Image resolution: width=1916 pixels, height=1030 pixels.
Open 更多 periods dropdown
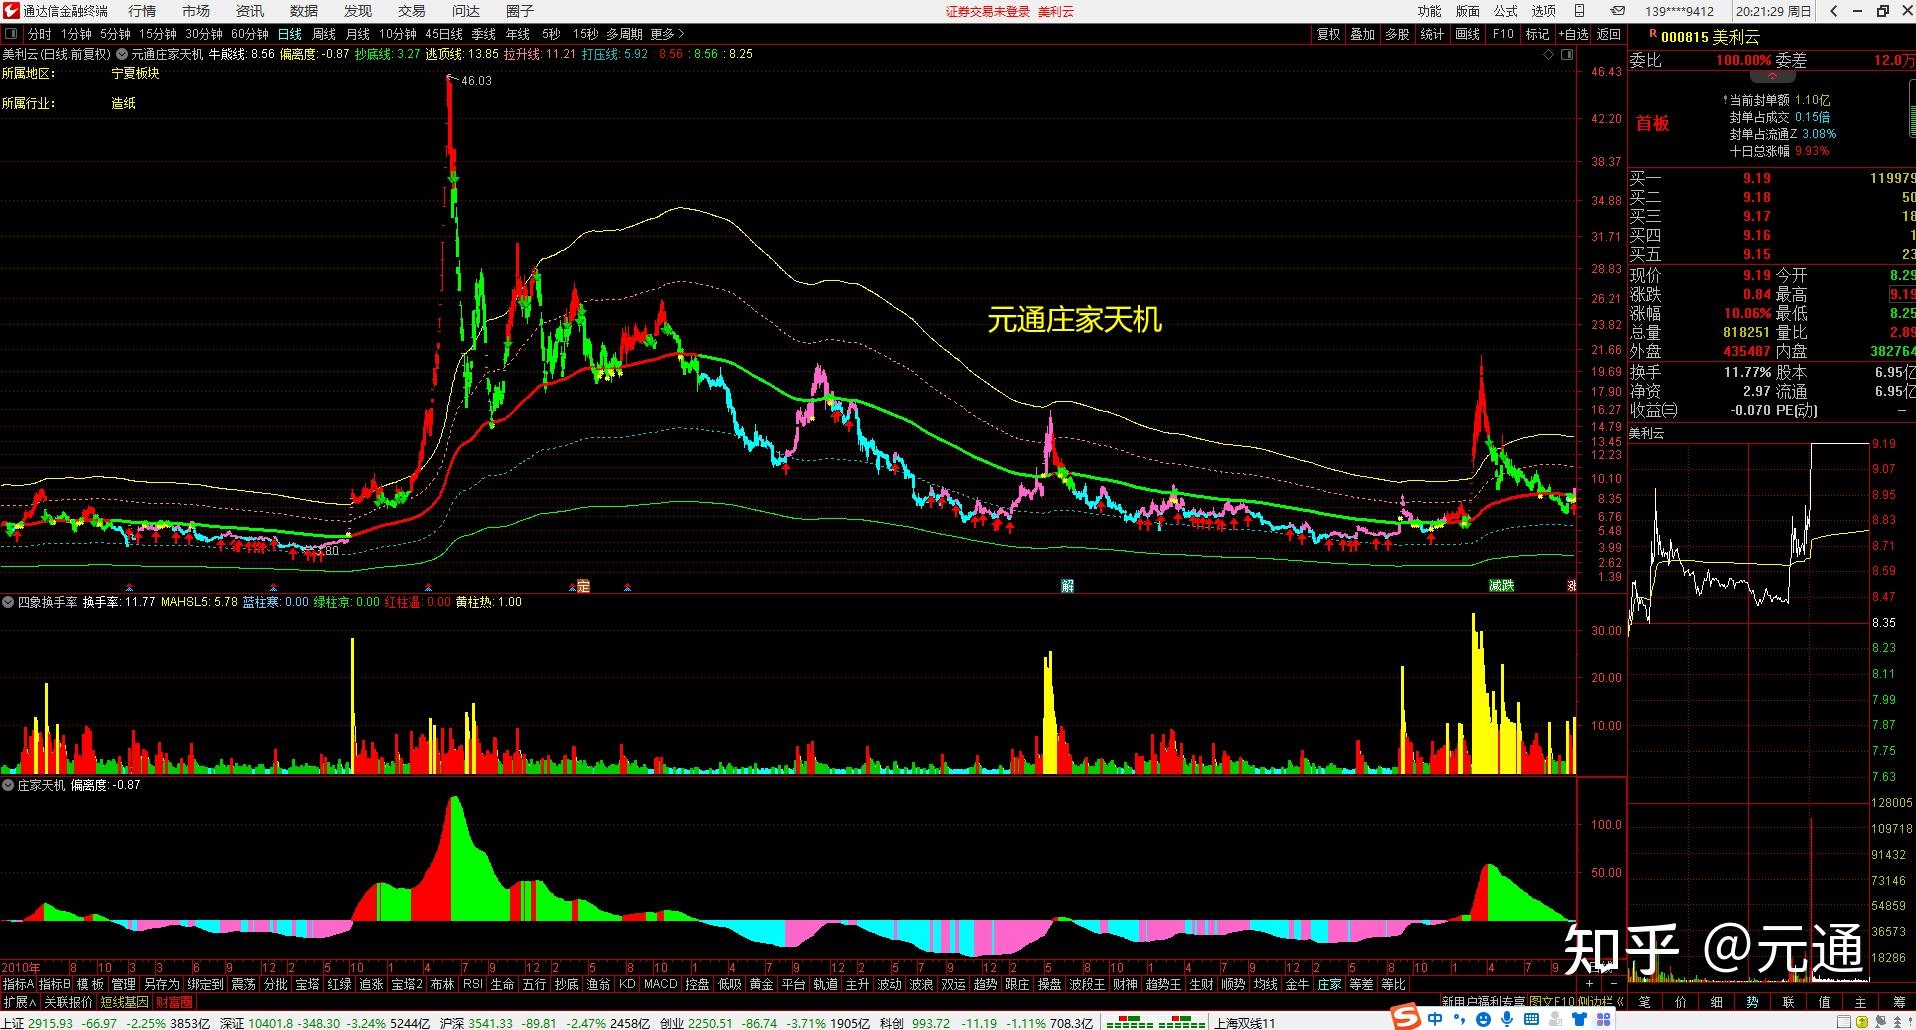[x=667, y=34]
